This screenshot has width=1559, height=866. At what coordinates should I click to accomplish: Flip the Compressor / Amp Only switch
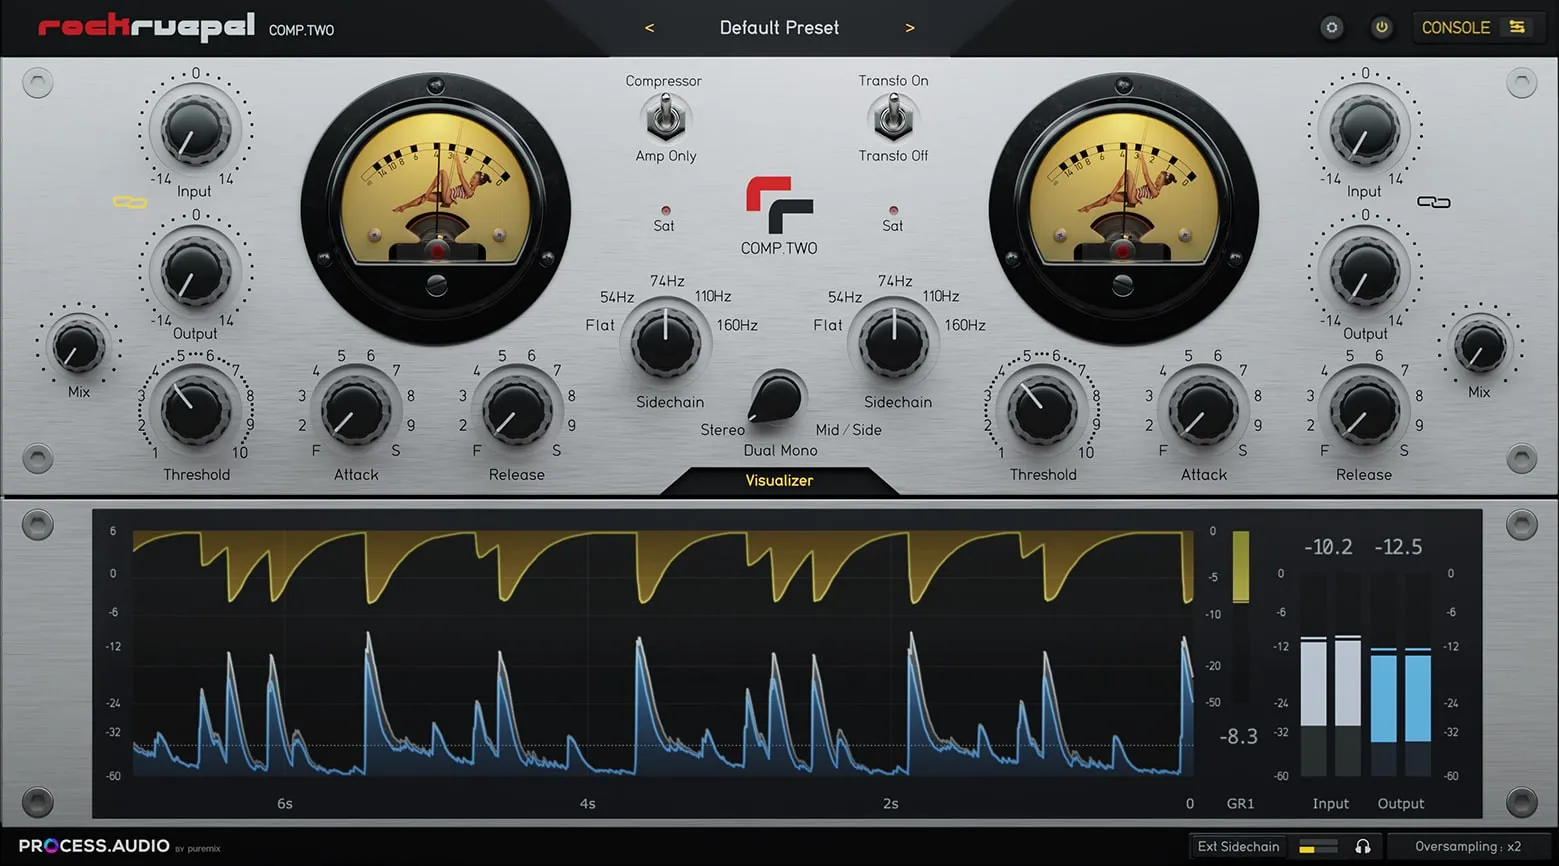(x=665, y=118)
